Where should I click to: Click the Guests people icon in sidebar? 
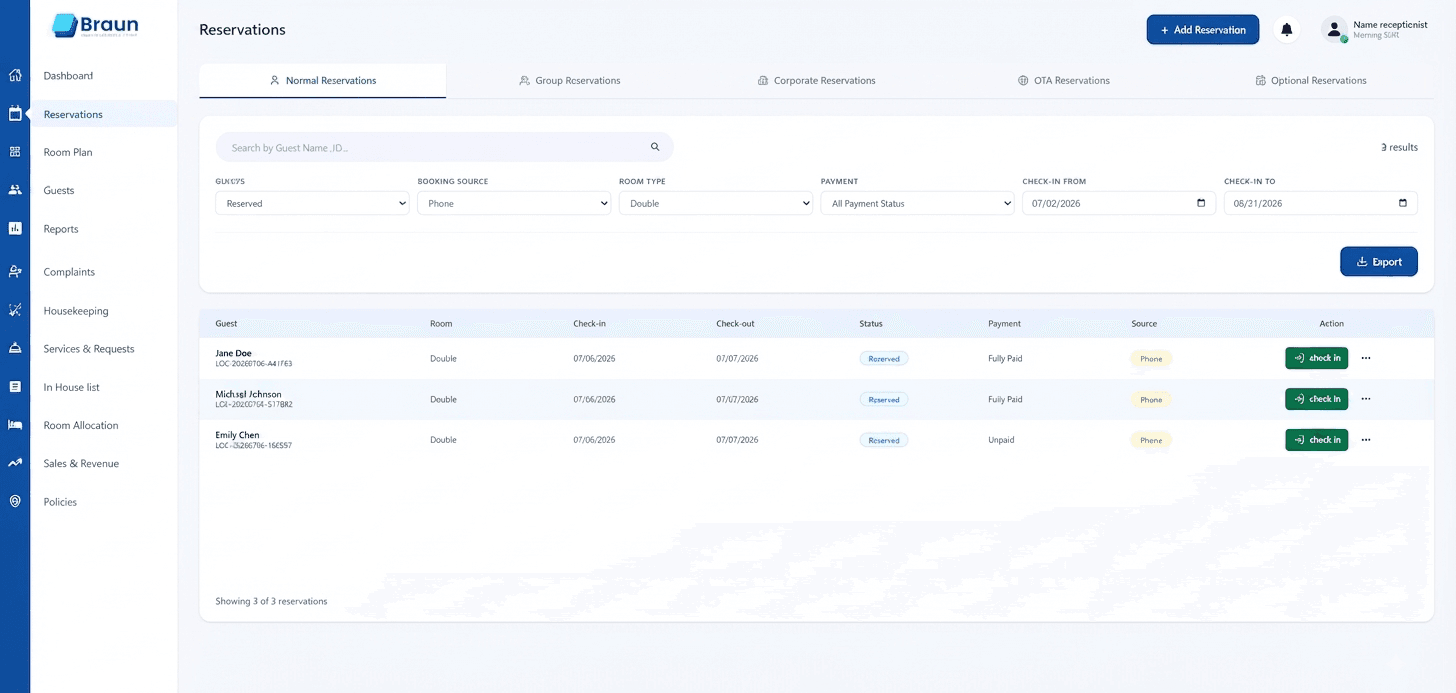click(x=15, y=190)
